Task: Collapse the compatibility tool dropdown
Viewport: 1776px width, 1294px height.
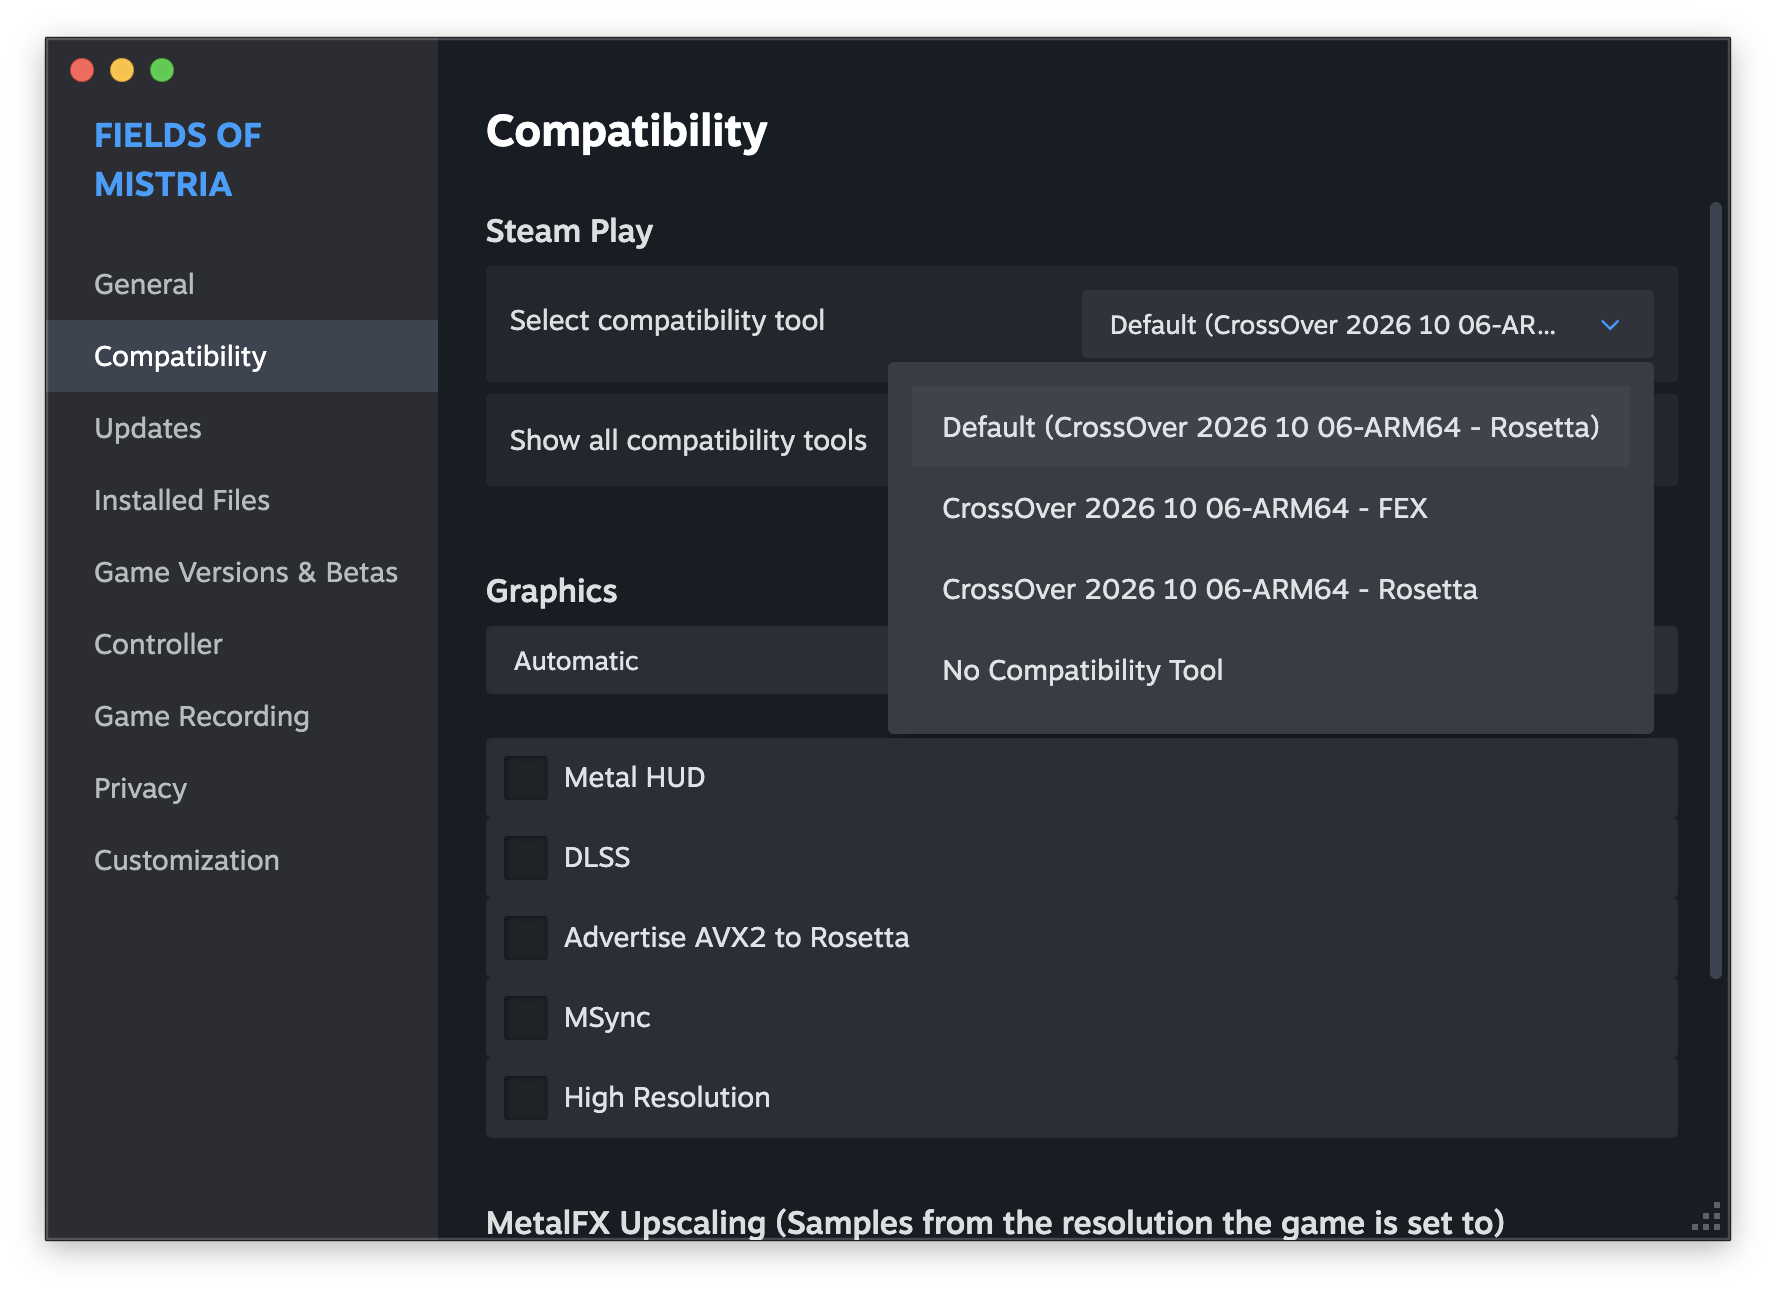Action: (x=1367, y=324)
